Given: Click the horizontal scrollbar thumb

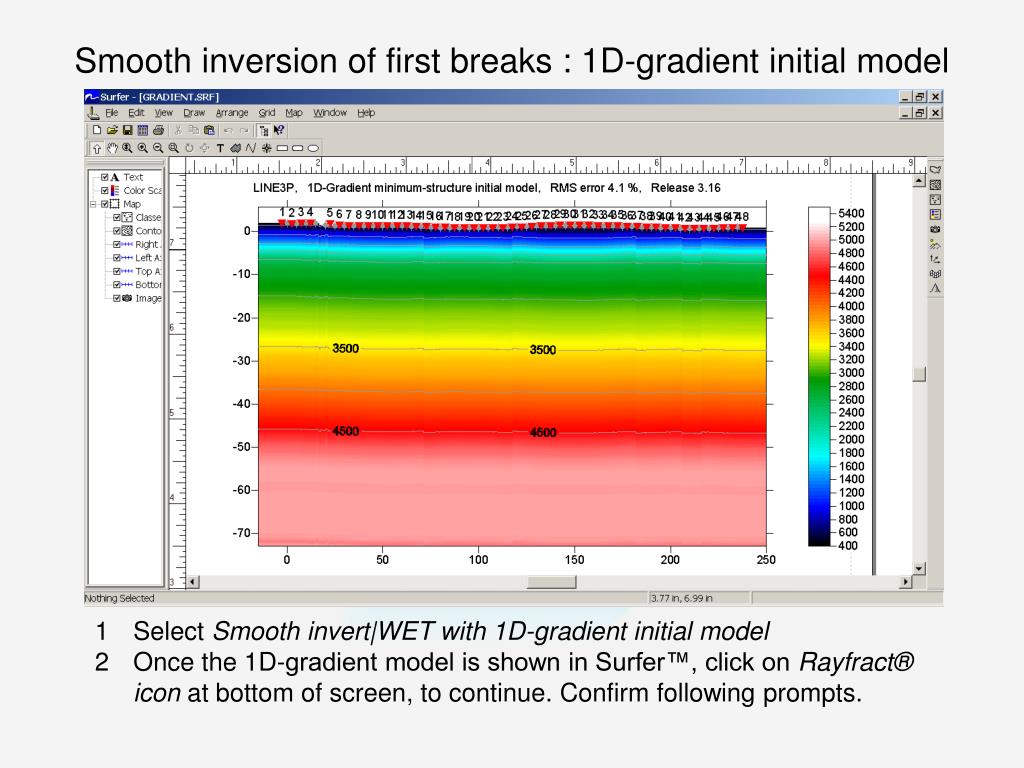Looking at the screenshot, I should click(551, 582).
